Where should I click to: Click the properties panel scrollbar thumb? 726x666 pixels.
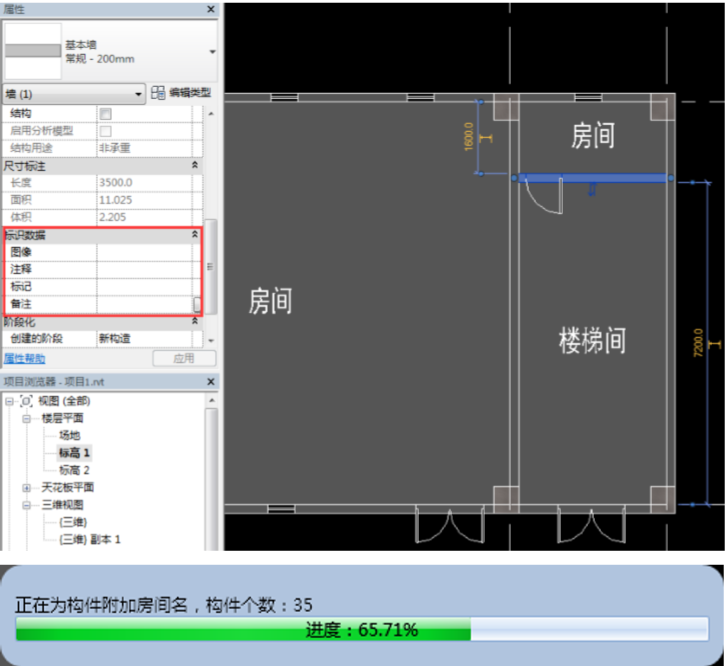click(x=211, y=266)
